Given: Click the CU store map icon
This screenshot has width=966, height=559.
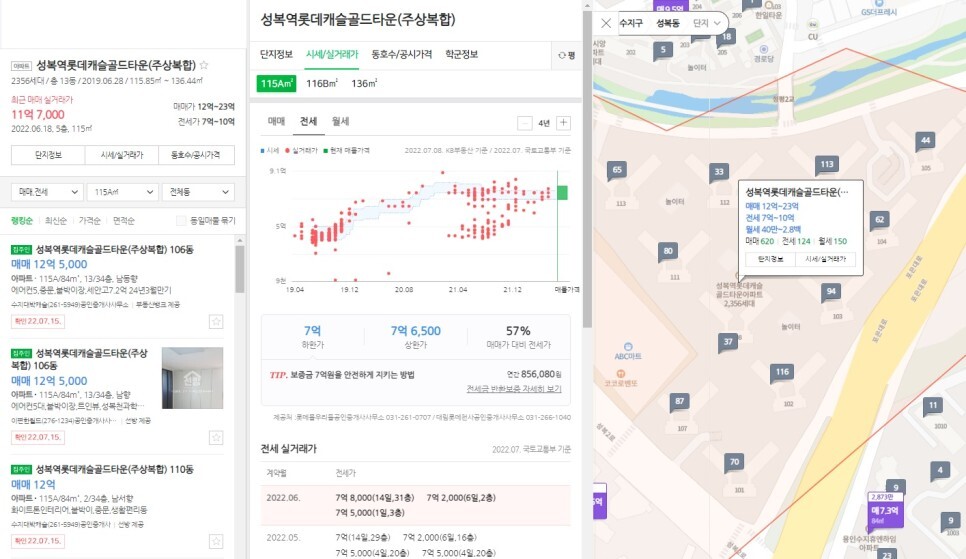Looking at the screenshot, I should (813, 25).
